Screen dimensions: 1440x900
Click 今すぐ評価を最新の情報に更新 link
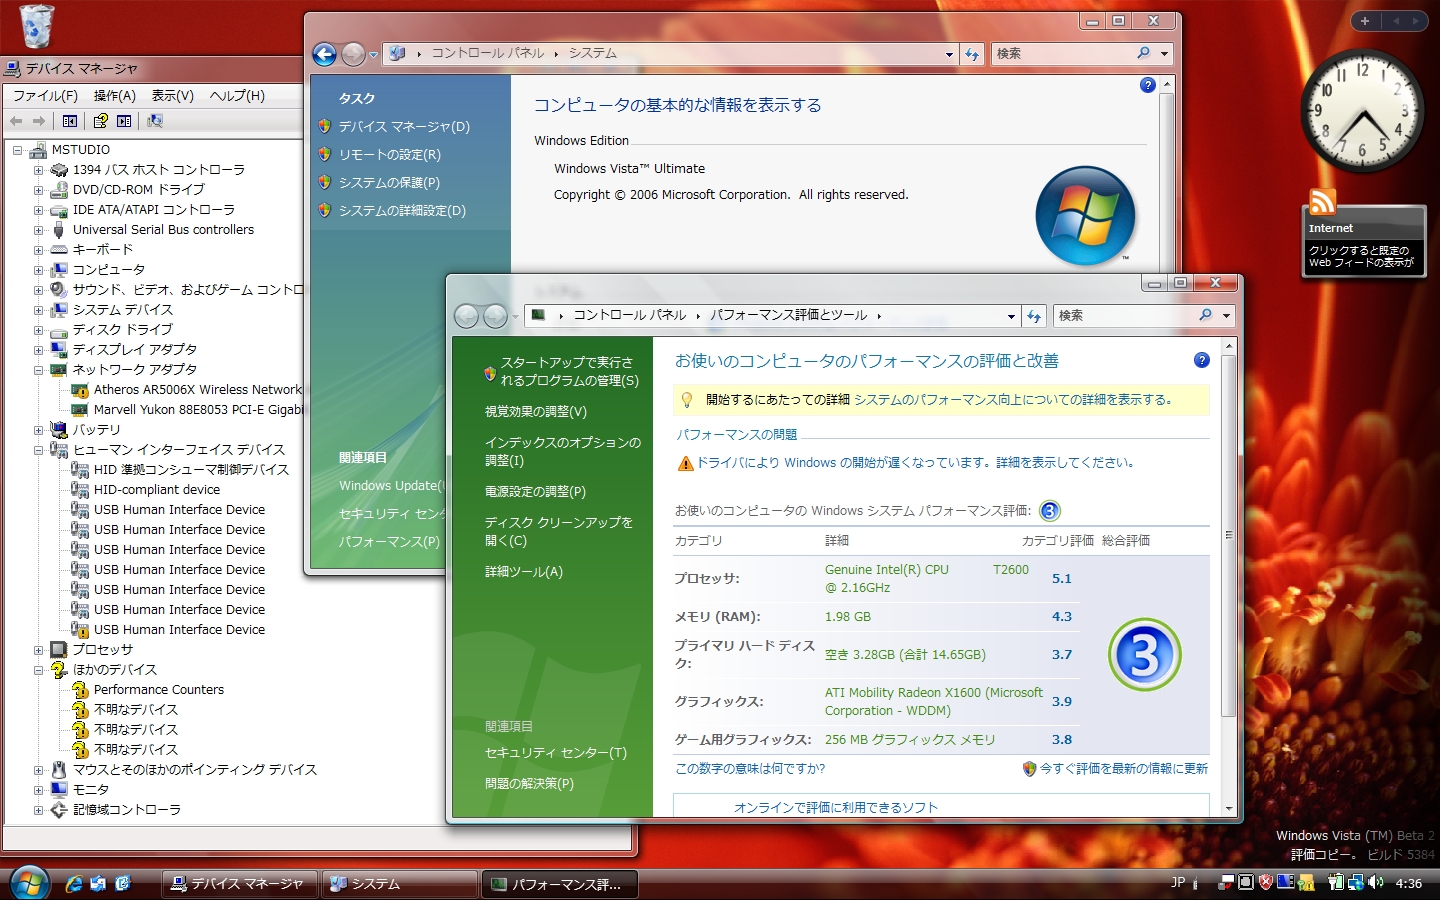tap(1124, 769)
